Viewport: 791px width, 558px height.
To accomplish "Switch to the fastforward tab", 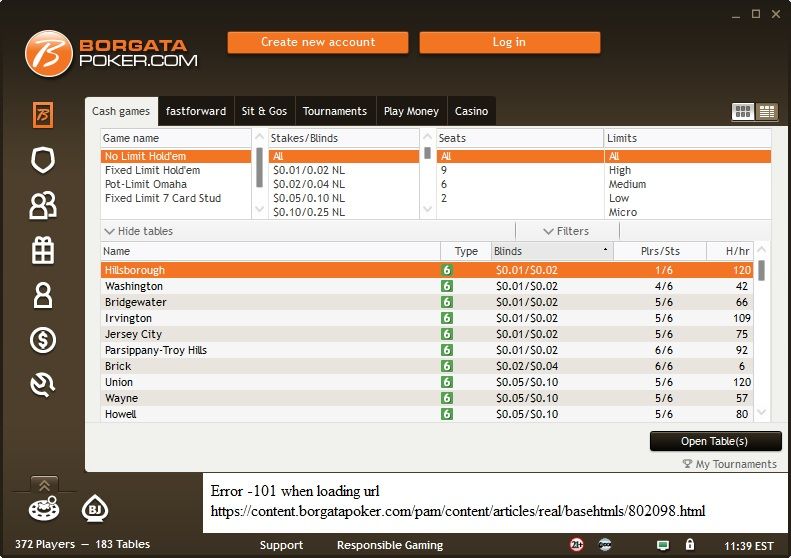I will coord(196,111).
